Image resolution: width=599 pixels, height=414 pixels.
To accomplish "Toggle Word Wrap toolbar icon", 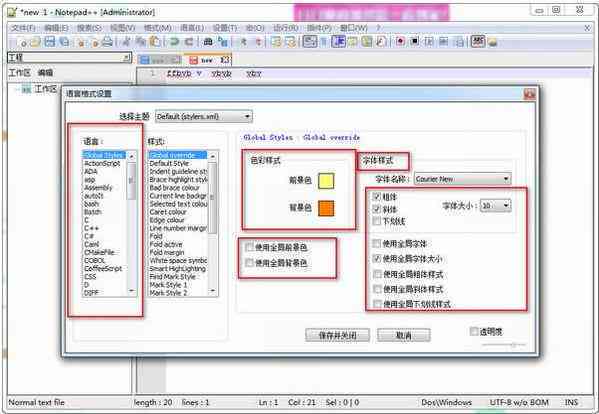I will click(309, 42).
